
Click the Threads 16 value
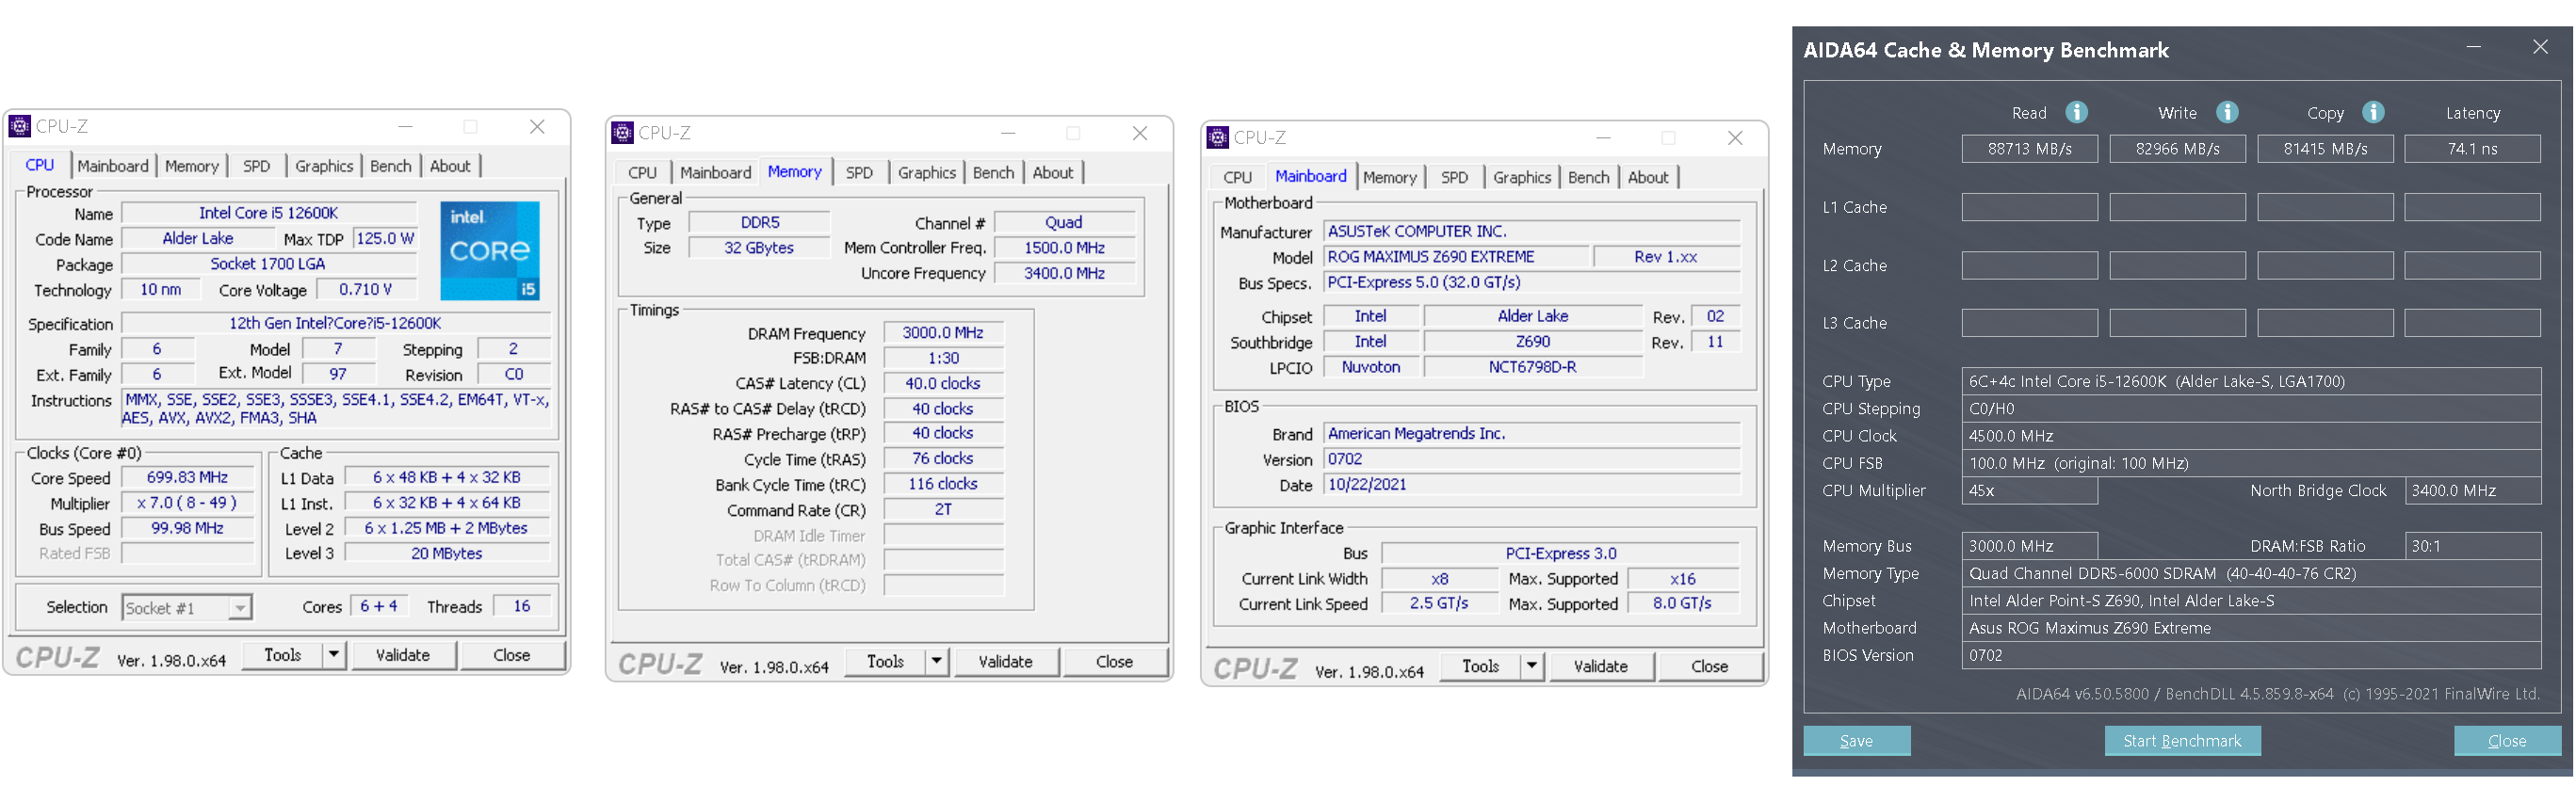click(521, 606)
